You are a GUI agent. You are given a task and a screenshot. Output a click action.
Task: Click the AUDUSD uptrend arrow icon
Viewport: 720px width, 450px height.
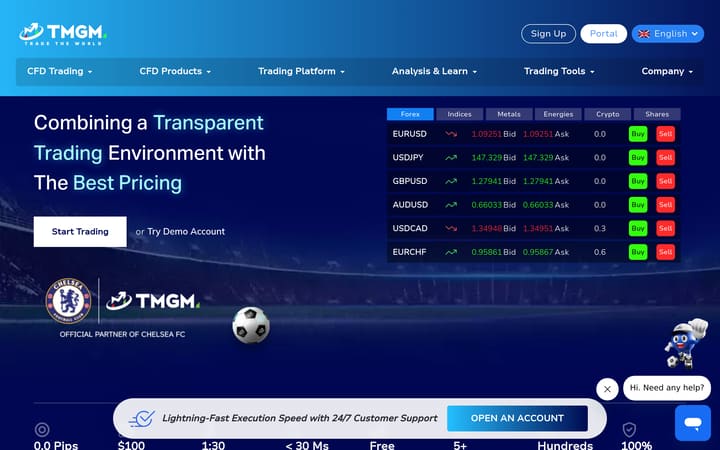click(451, 205)
